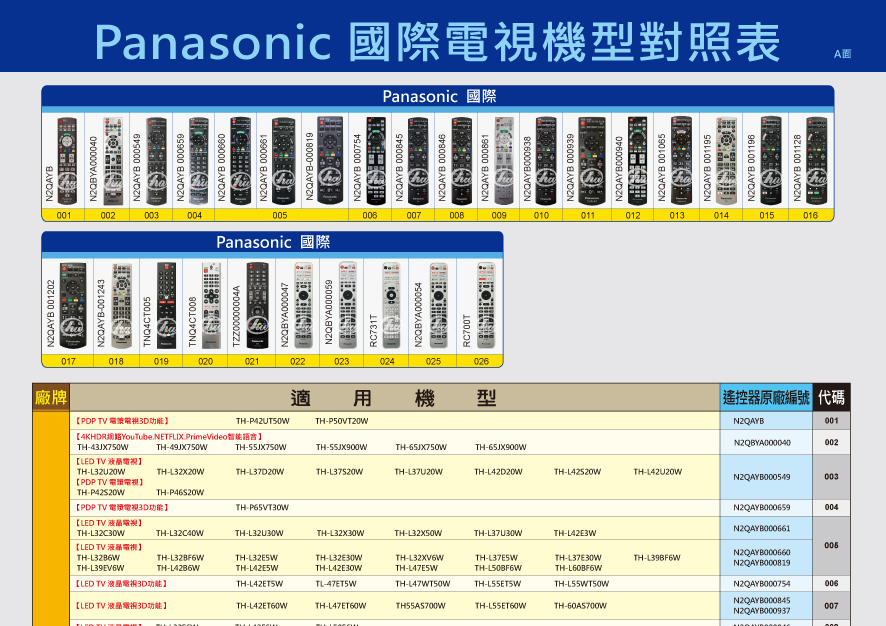Image resolution: width=886 pixels, height=626 pixels.
Task: Click the "A面" label in the title banner
Action: point(842,54)
